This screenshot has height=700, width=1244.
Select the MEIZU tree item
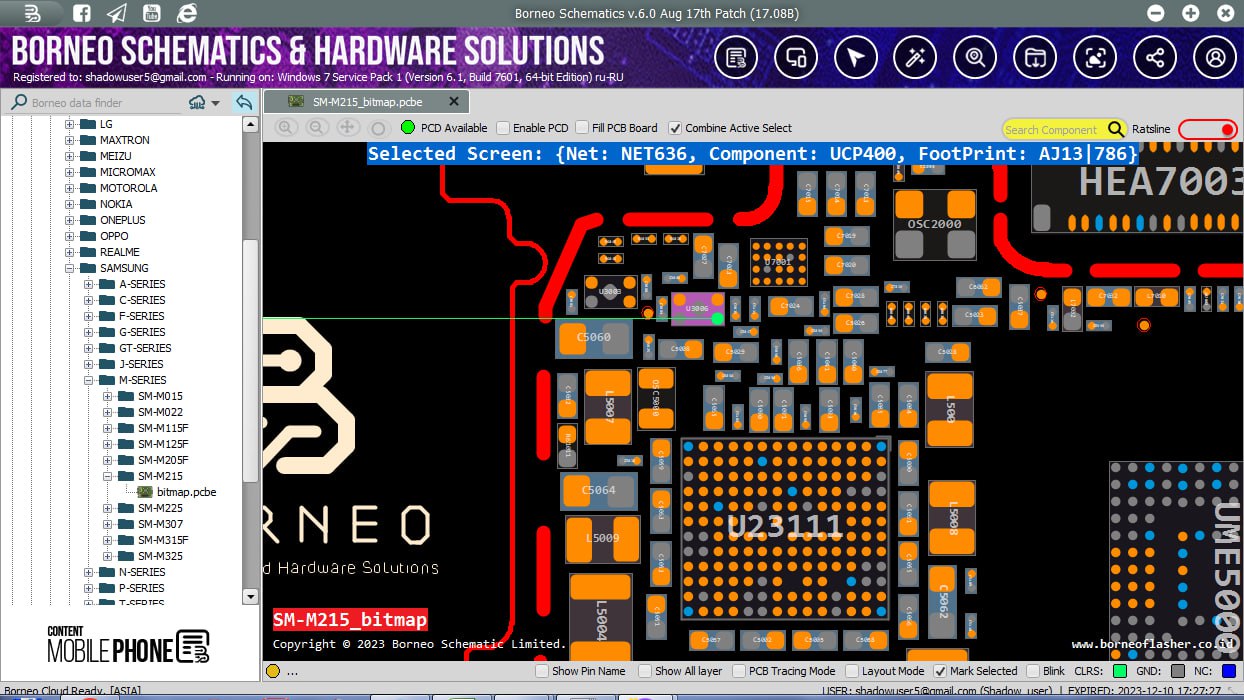pos(115,156)
